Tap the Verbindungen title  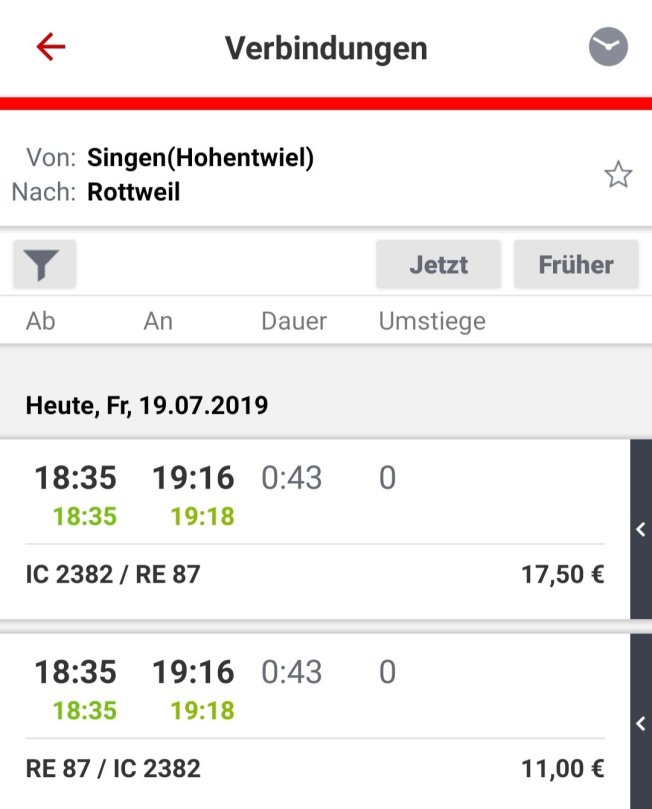pos(326,47)
